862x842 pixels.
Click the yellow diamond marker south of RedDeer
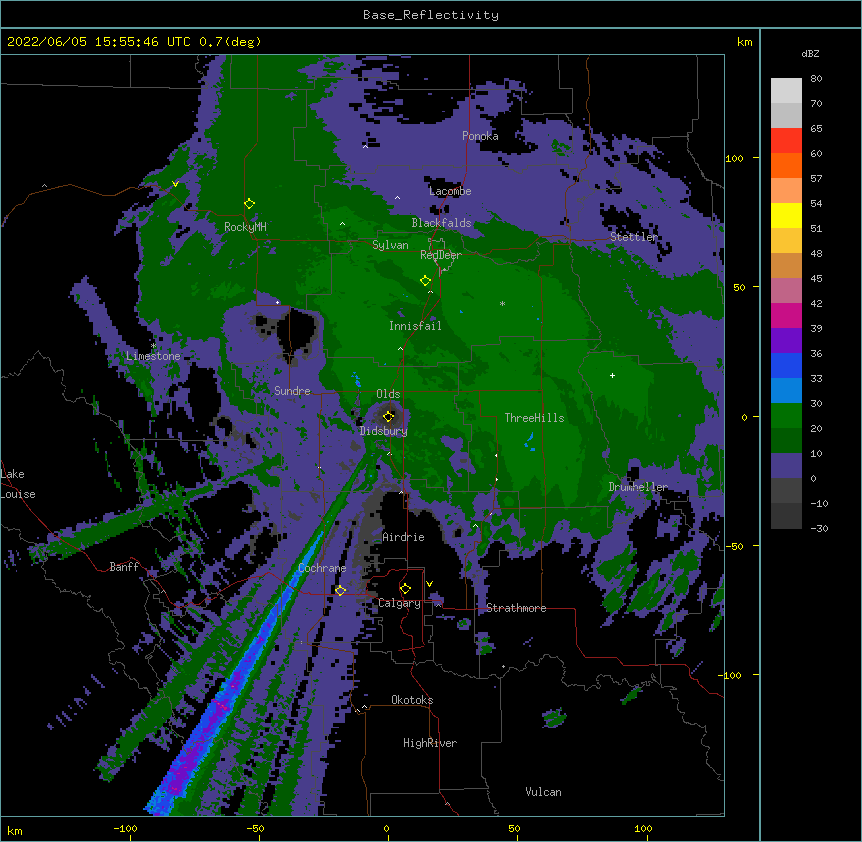pos(425,281)
